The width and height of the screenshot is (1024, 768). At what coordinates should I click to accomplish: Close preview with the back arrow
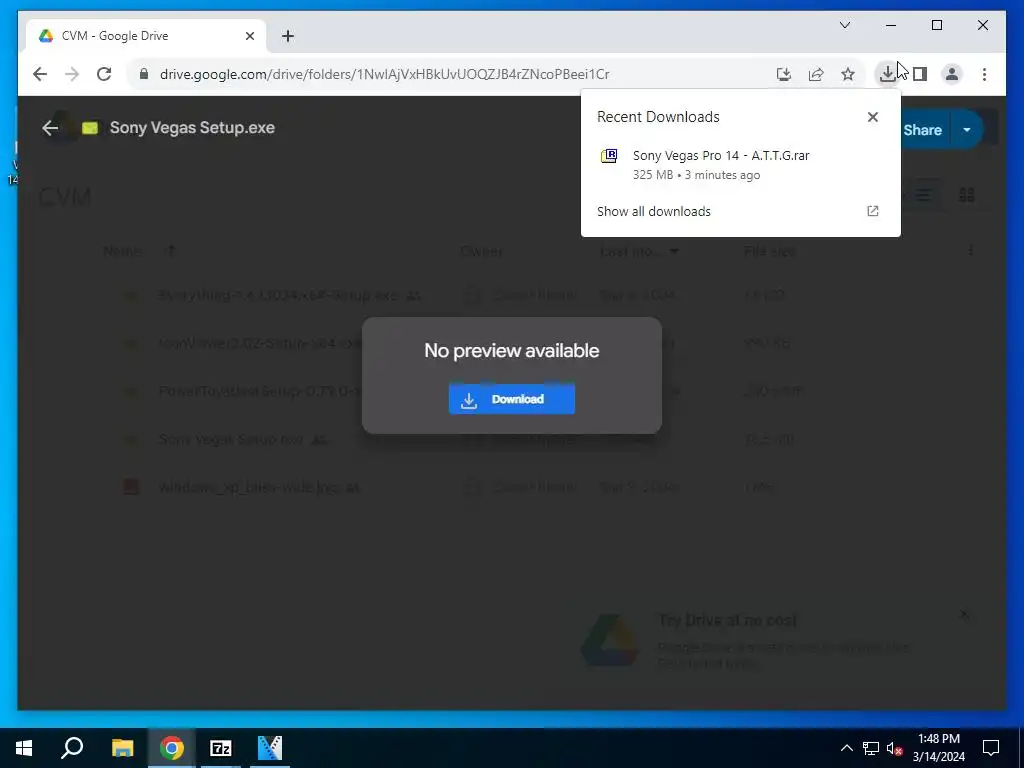click(50, 128)
